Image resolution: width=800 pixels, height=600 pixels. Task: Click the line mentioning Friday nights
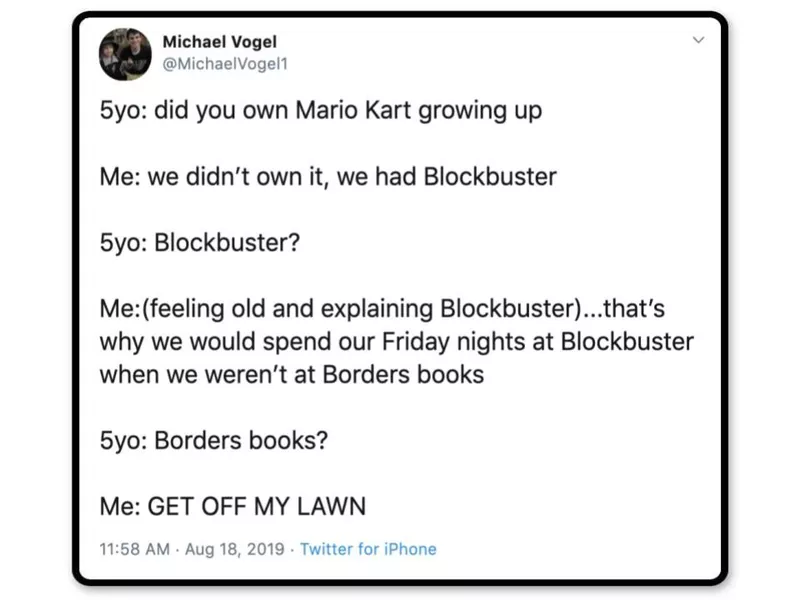[x=396, y=341]
